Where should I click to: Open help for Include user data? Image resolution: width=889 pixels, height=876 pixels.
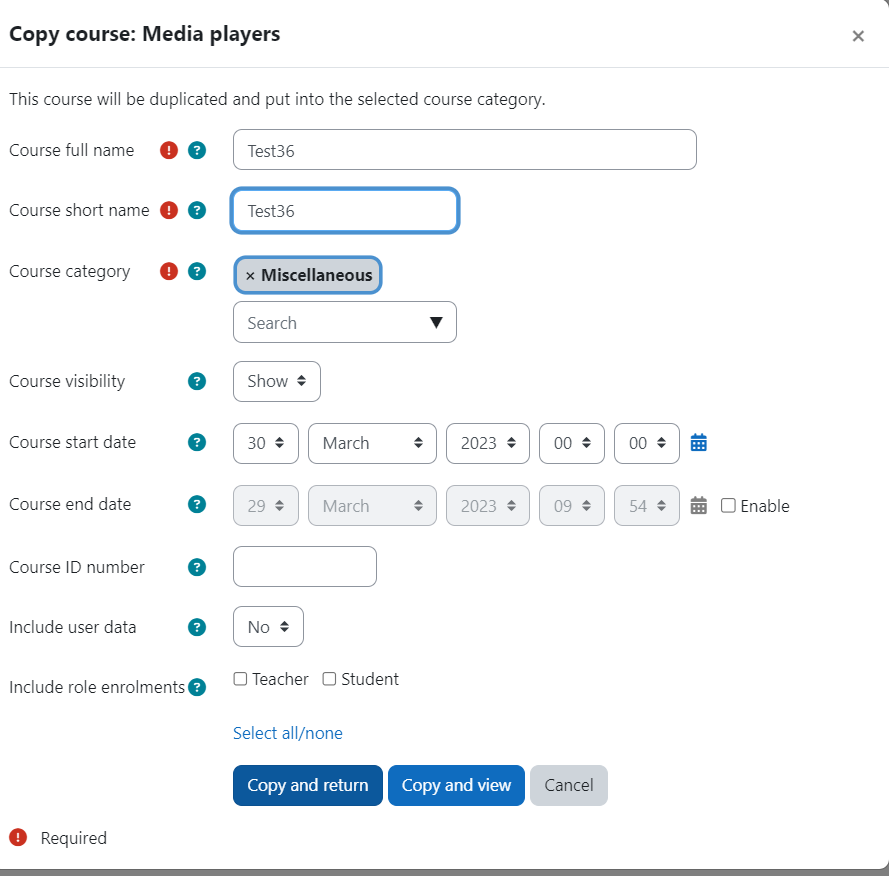tap(197, 627)
